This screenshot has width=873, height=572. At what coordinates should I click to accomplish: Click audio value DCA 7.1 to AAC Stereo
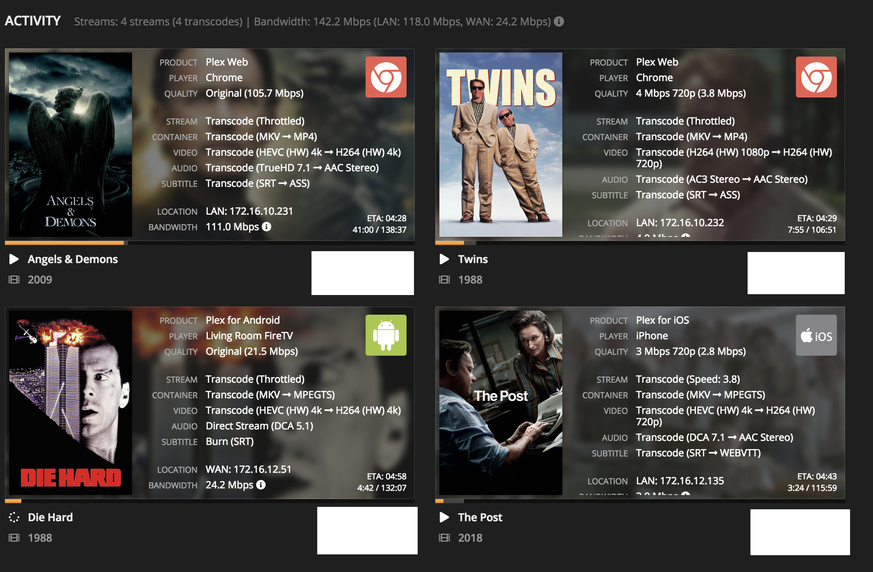714,438
